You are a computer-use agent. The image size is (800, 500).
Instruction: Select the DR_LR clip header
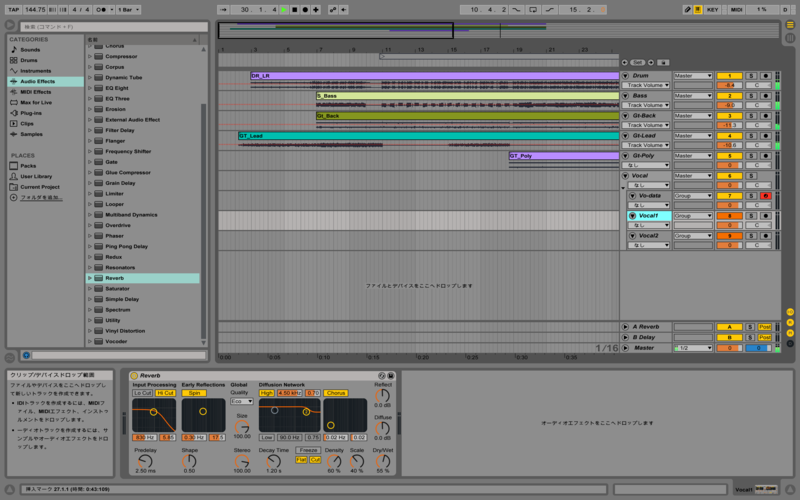pos(434,76)
